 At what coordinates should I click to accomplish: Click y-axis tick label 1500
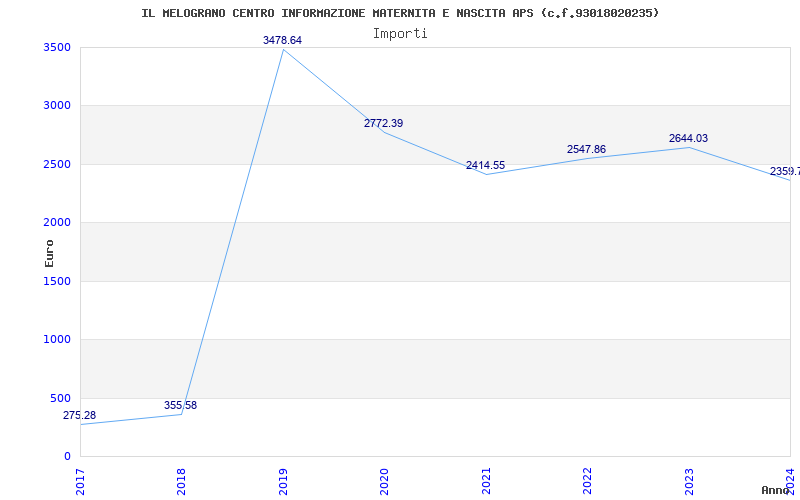(x=57, y=281)
